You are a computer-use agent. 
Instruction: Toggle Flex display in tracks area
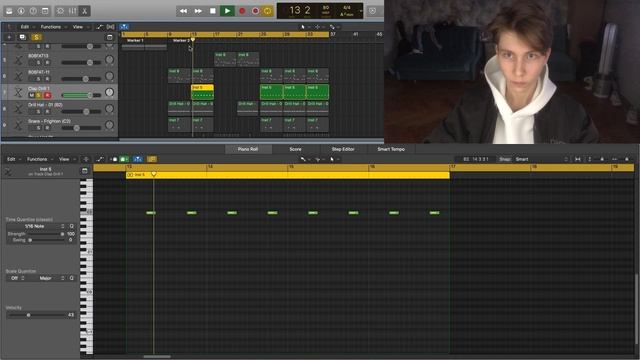(111, 27)
